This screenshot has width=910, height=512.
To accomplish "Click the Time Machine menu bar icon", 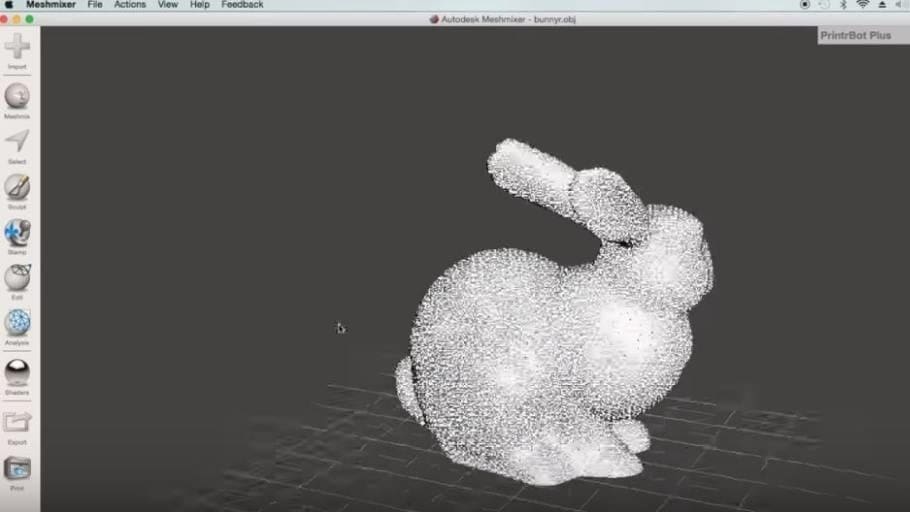I will 824,5.
